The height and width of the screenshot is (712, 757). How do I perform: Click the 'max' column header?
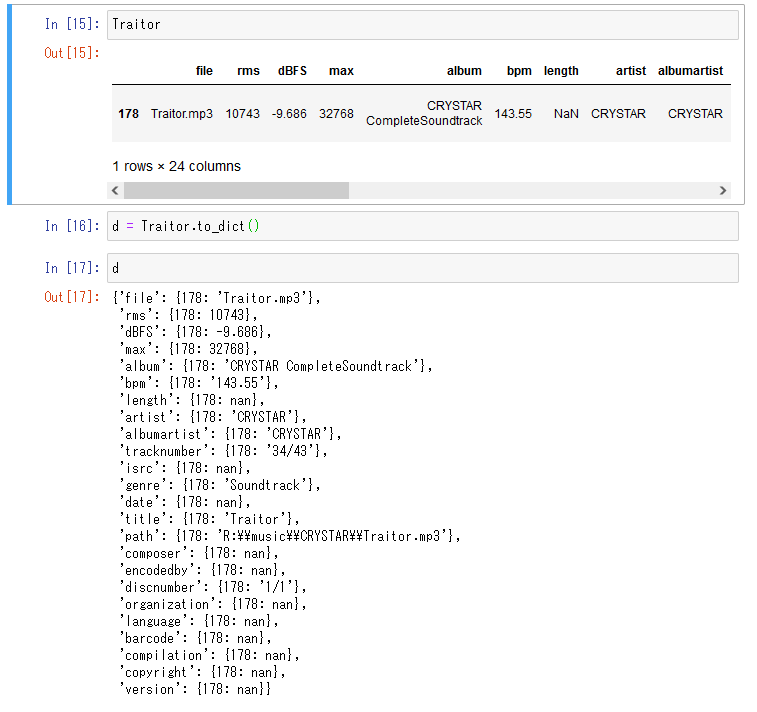pyautogui.click(x=341, y=71)
